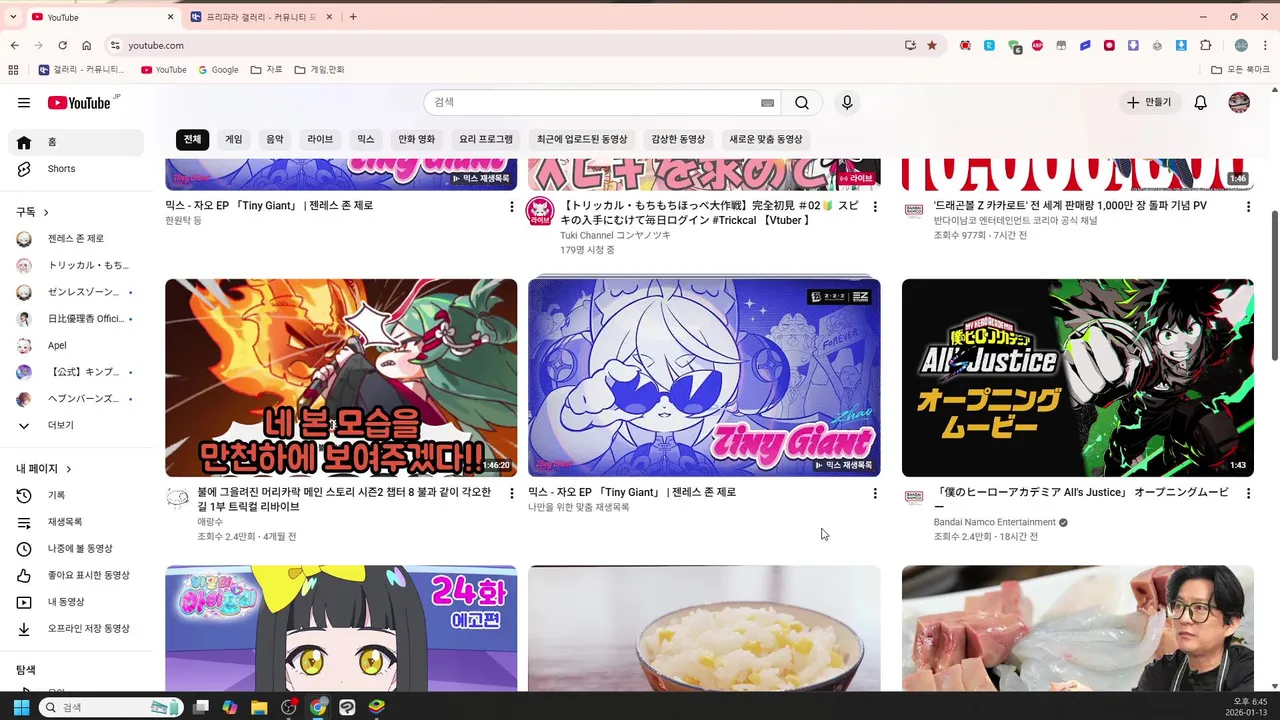Screen dimensions: 1280x720
Task: Open the account avatar menu
Action: click(x=1239, y=102)
